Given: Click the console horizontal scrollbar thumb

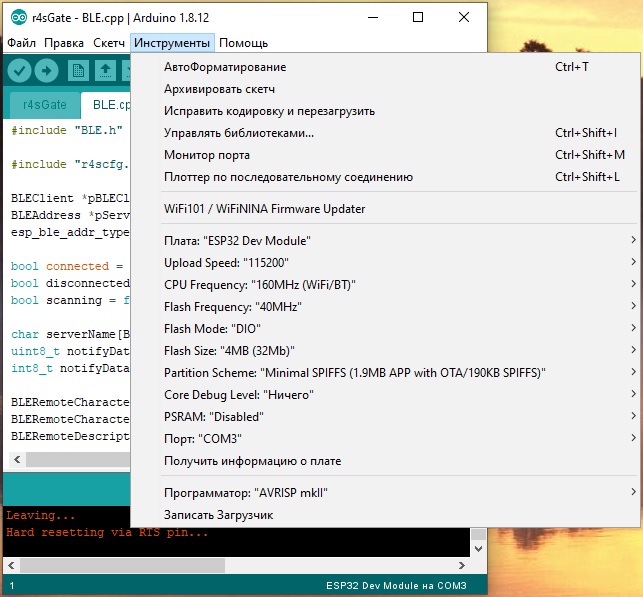Looking at the screenshot, I should tap(122, 565).
